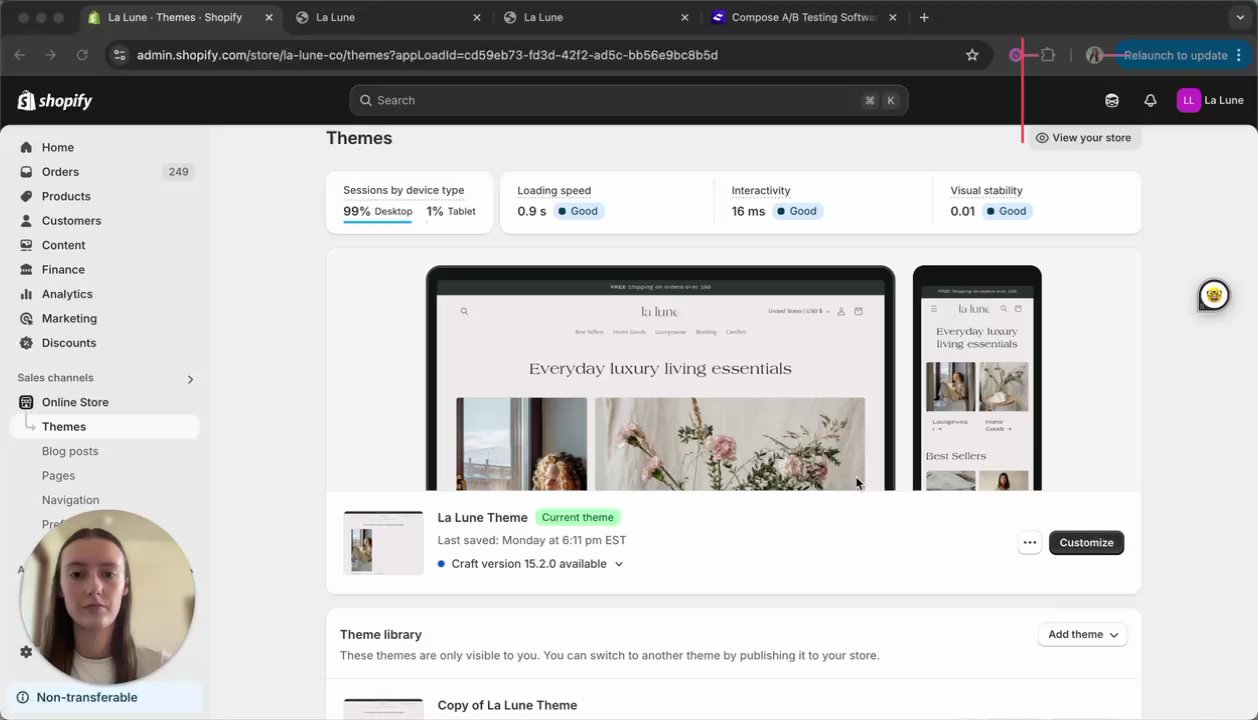Open the browser extensions puzzle icon
This screenshot has height=720, width=1258.
coord(1048,55)
